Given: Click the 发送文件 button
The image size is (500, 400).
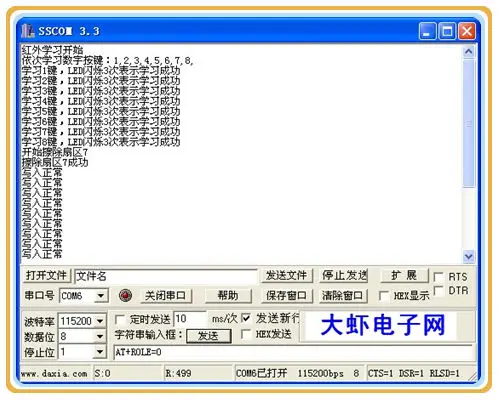Looking at the screenshot, I should (286, 276).
